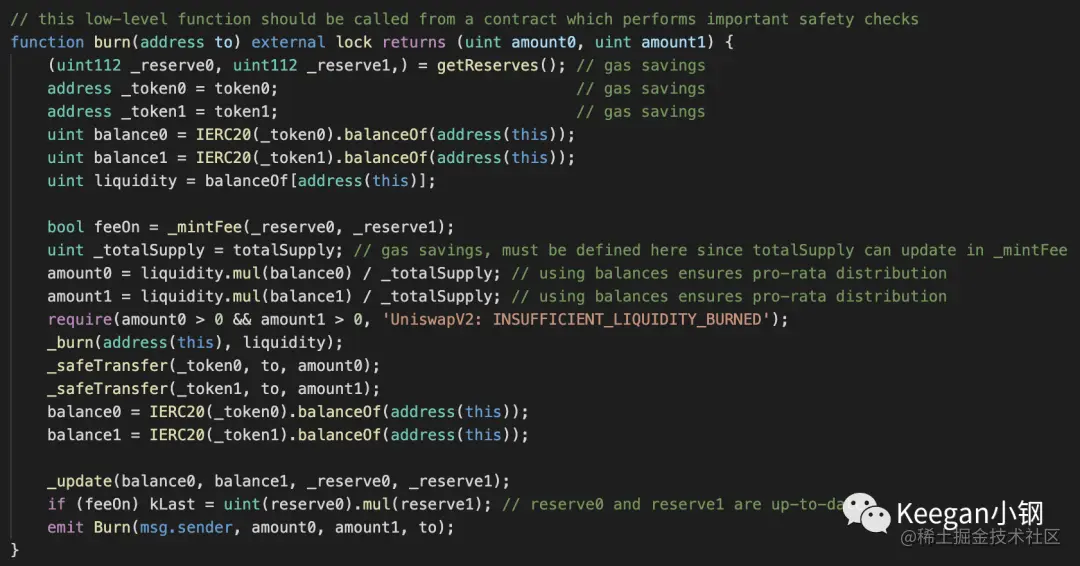This screenshot has width=1080, height=566.
Task: Click the @稀土掘金技术社区 watermark text
Action: coord(980,537)
